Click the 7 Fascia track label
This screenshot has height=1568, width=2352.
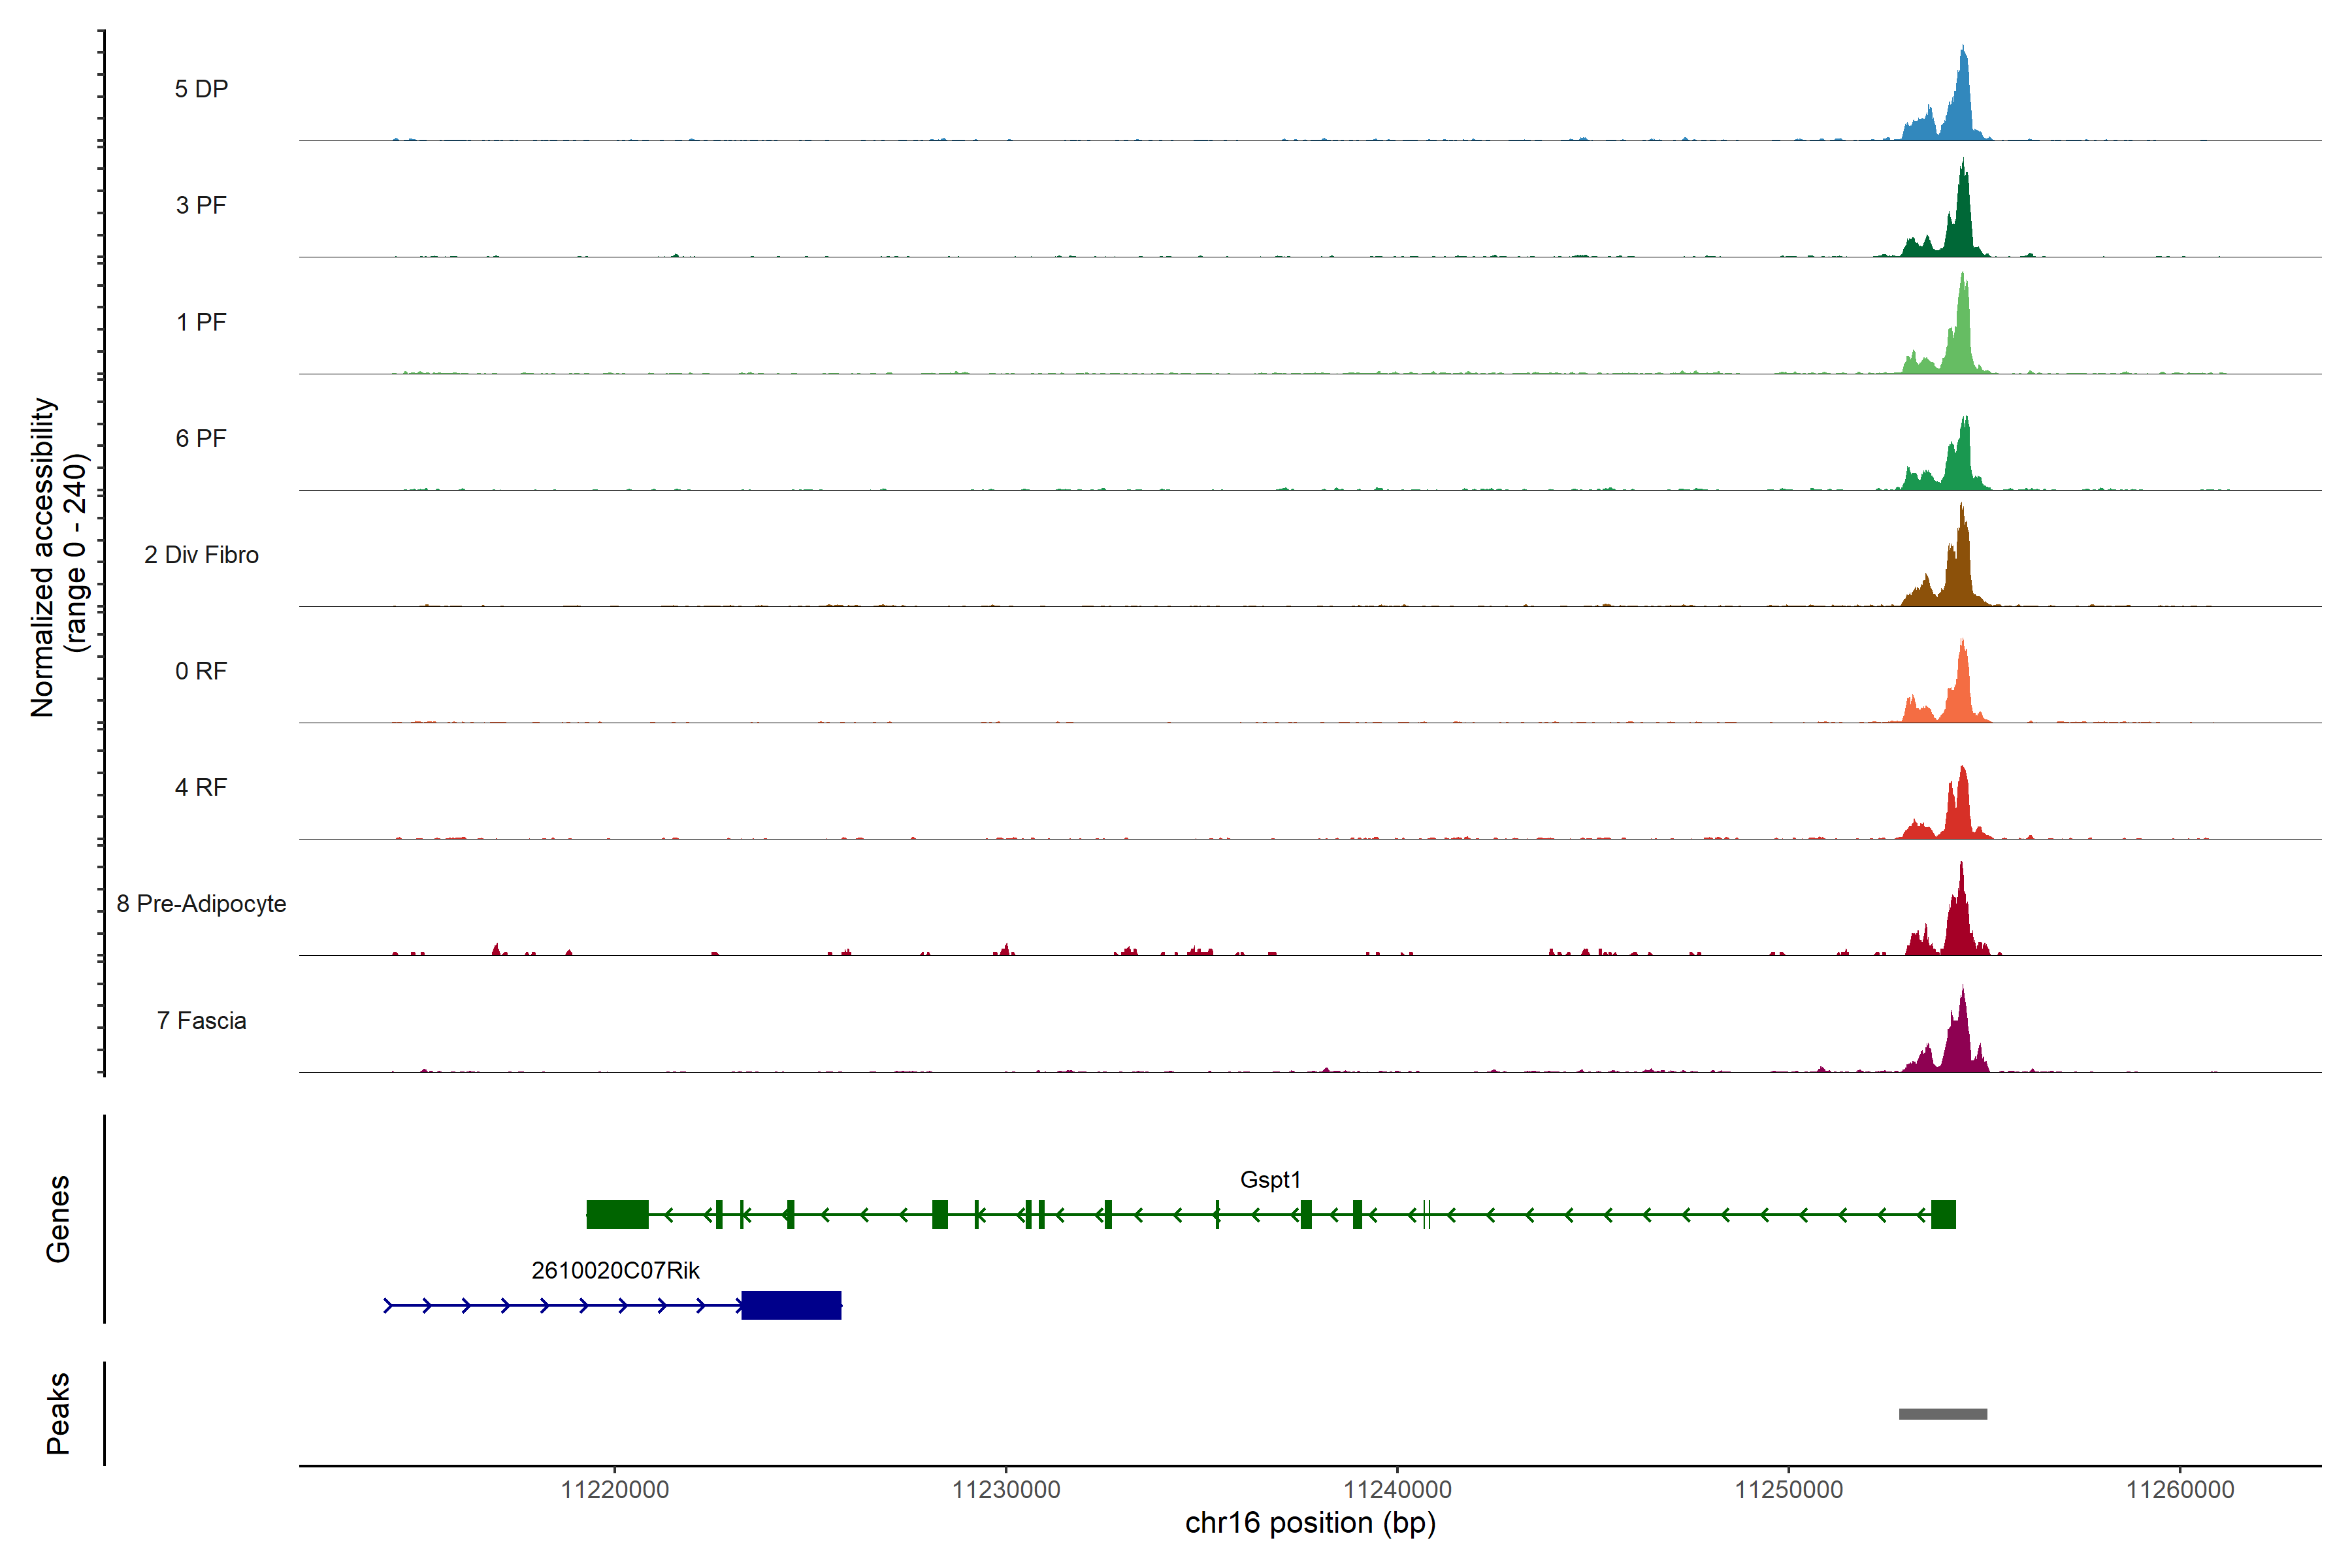point(201,1021)
